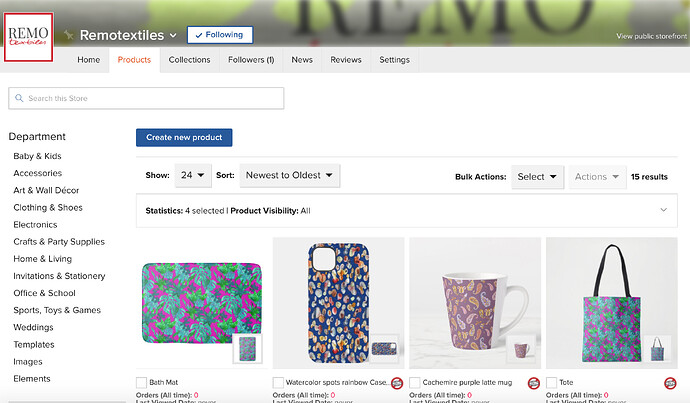The height and width of the screenshot is (403, 690).
Task: Focus the Search this Store field
Action: pyautogui.click(x=146, y=98)
